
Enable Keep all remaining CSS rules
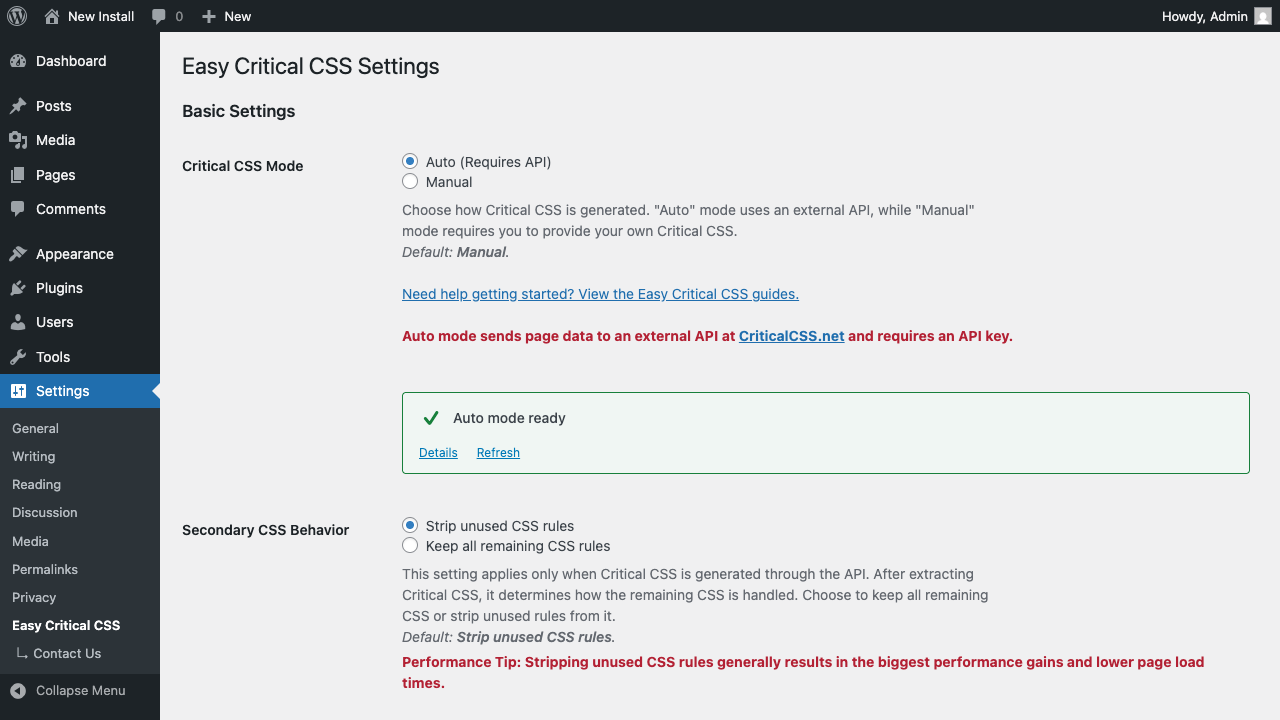click(409, 545)
